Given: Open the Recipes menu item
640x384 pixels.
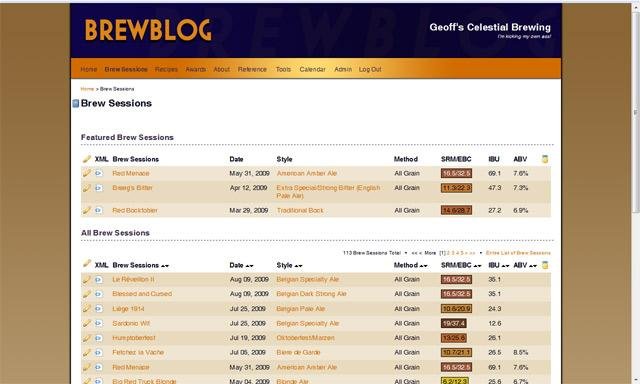Looking at the screenshot, I should [166, 69].
